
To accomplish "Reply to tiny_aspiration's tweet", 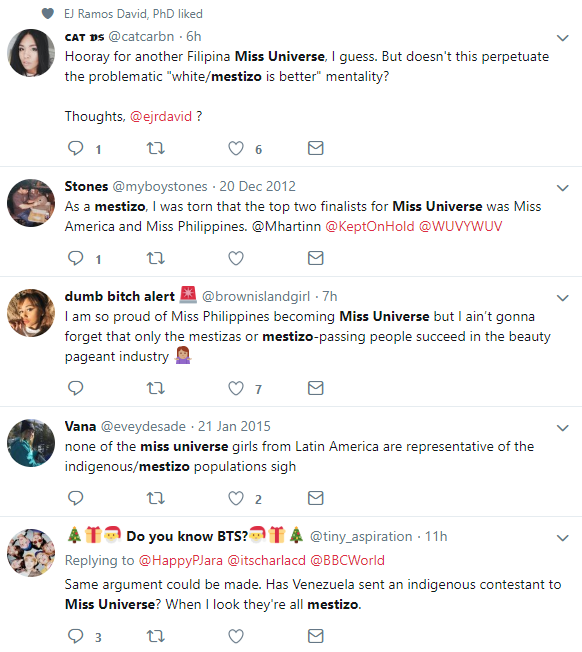I will click(76, 636).
